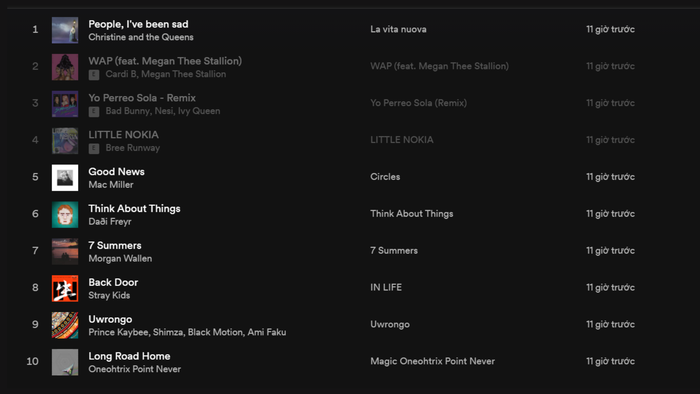The width and height of the screenshot is (700, 394).
Task: Open the IN LIFE album link
Action: coord(386,287)
